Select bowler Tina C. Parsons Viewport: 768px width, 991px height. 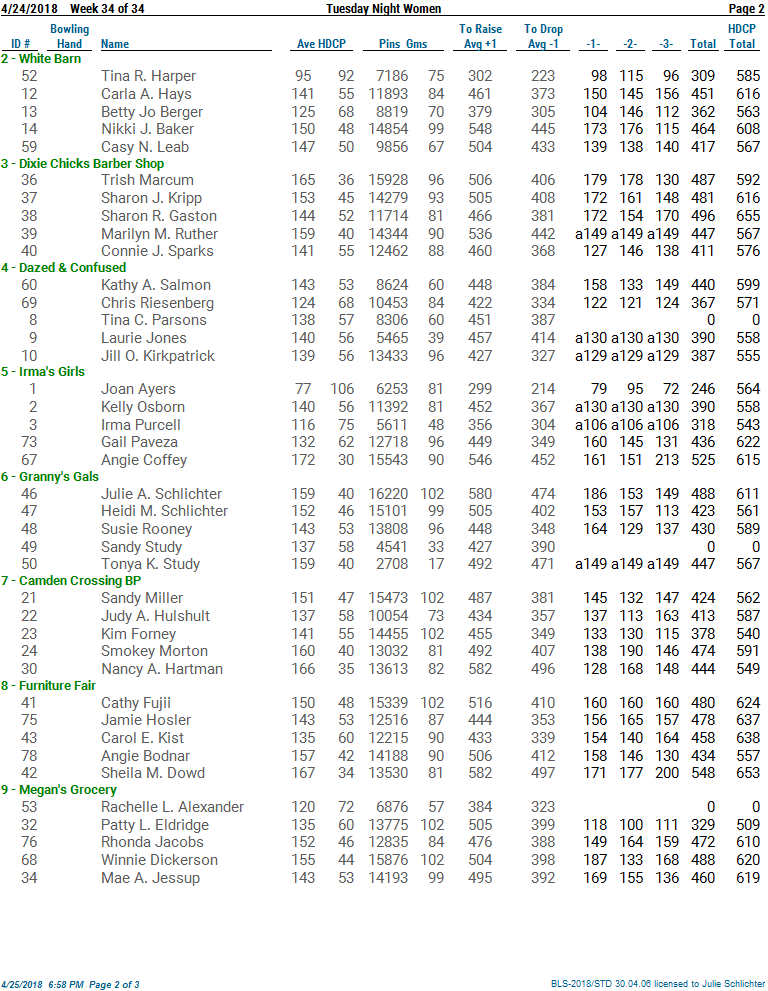154,320
